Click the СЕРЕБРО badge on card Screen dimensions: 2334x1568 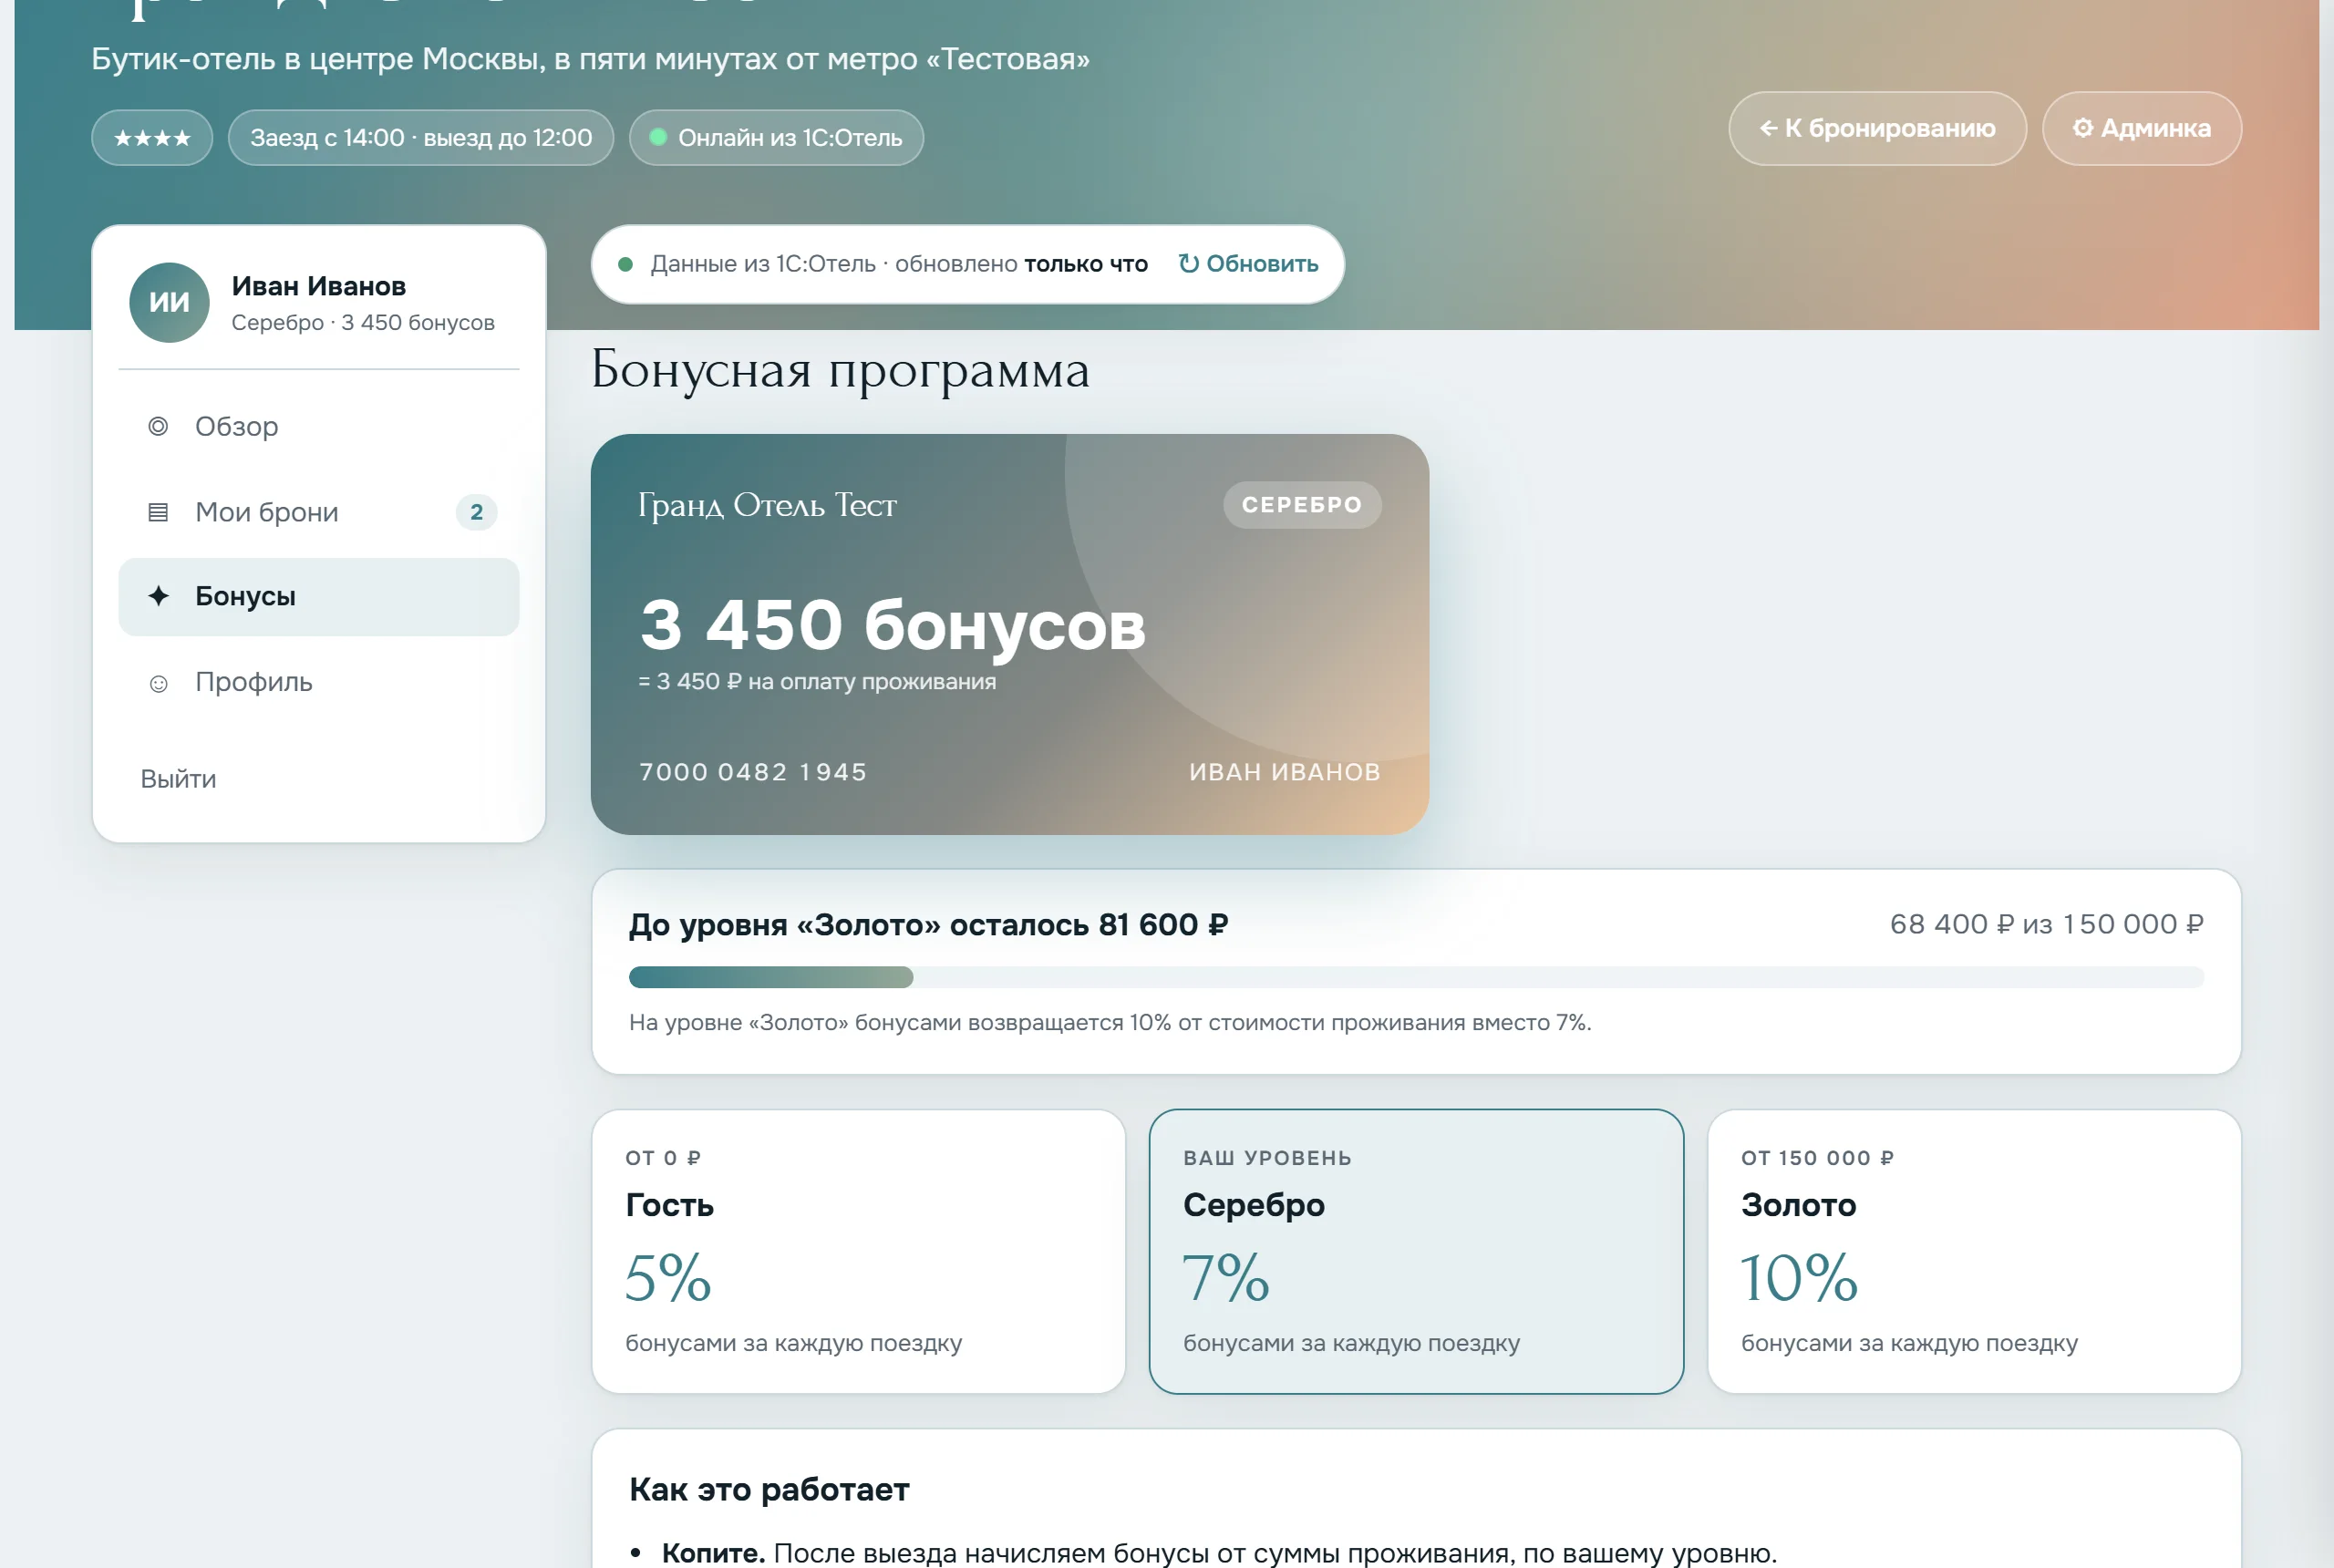pos(1302,505)
